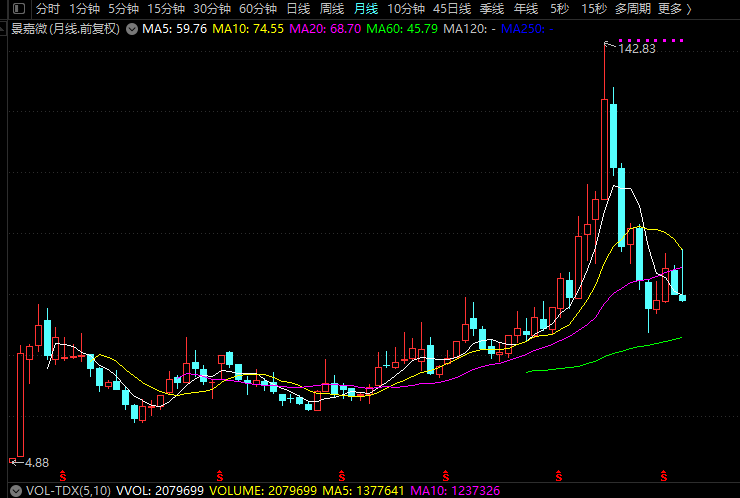Click the 142.83 high price marker

pos(637,48)
